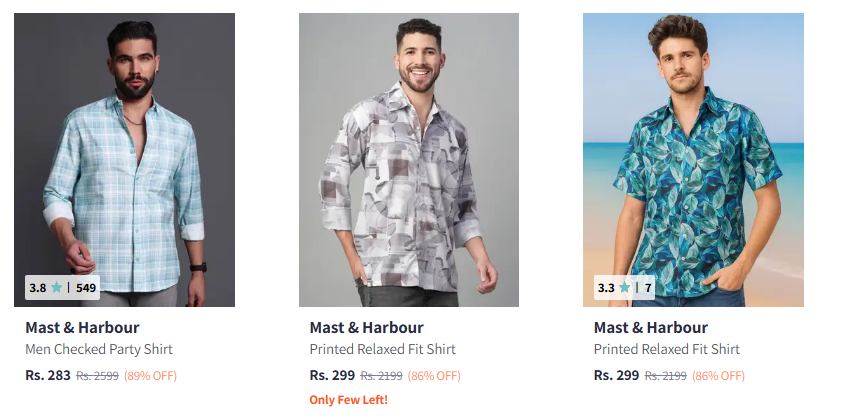Screen dimensions: 849x418
Task: Open Men Checked Party Shirt product title
Action: click(x=99, y=349)
